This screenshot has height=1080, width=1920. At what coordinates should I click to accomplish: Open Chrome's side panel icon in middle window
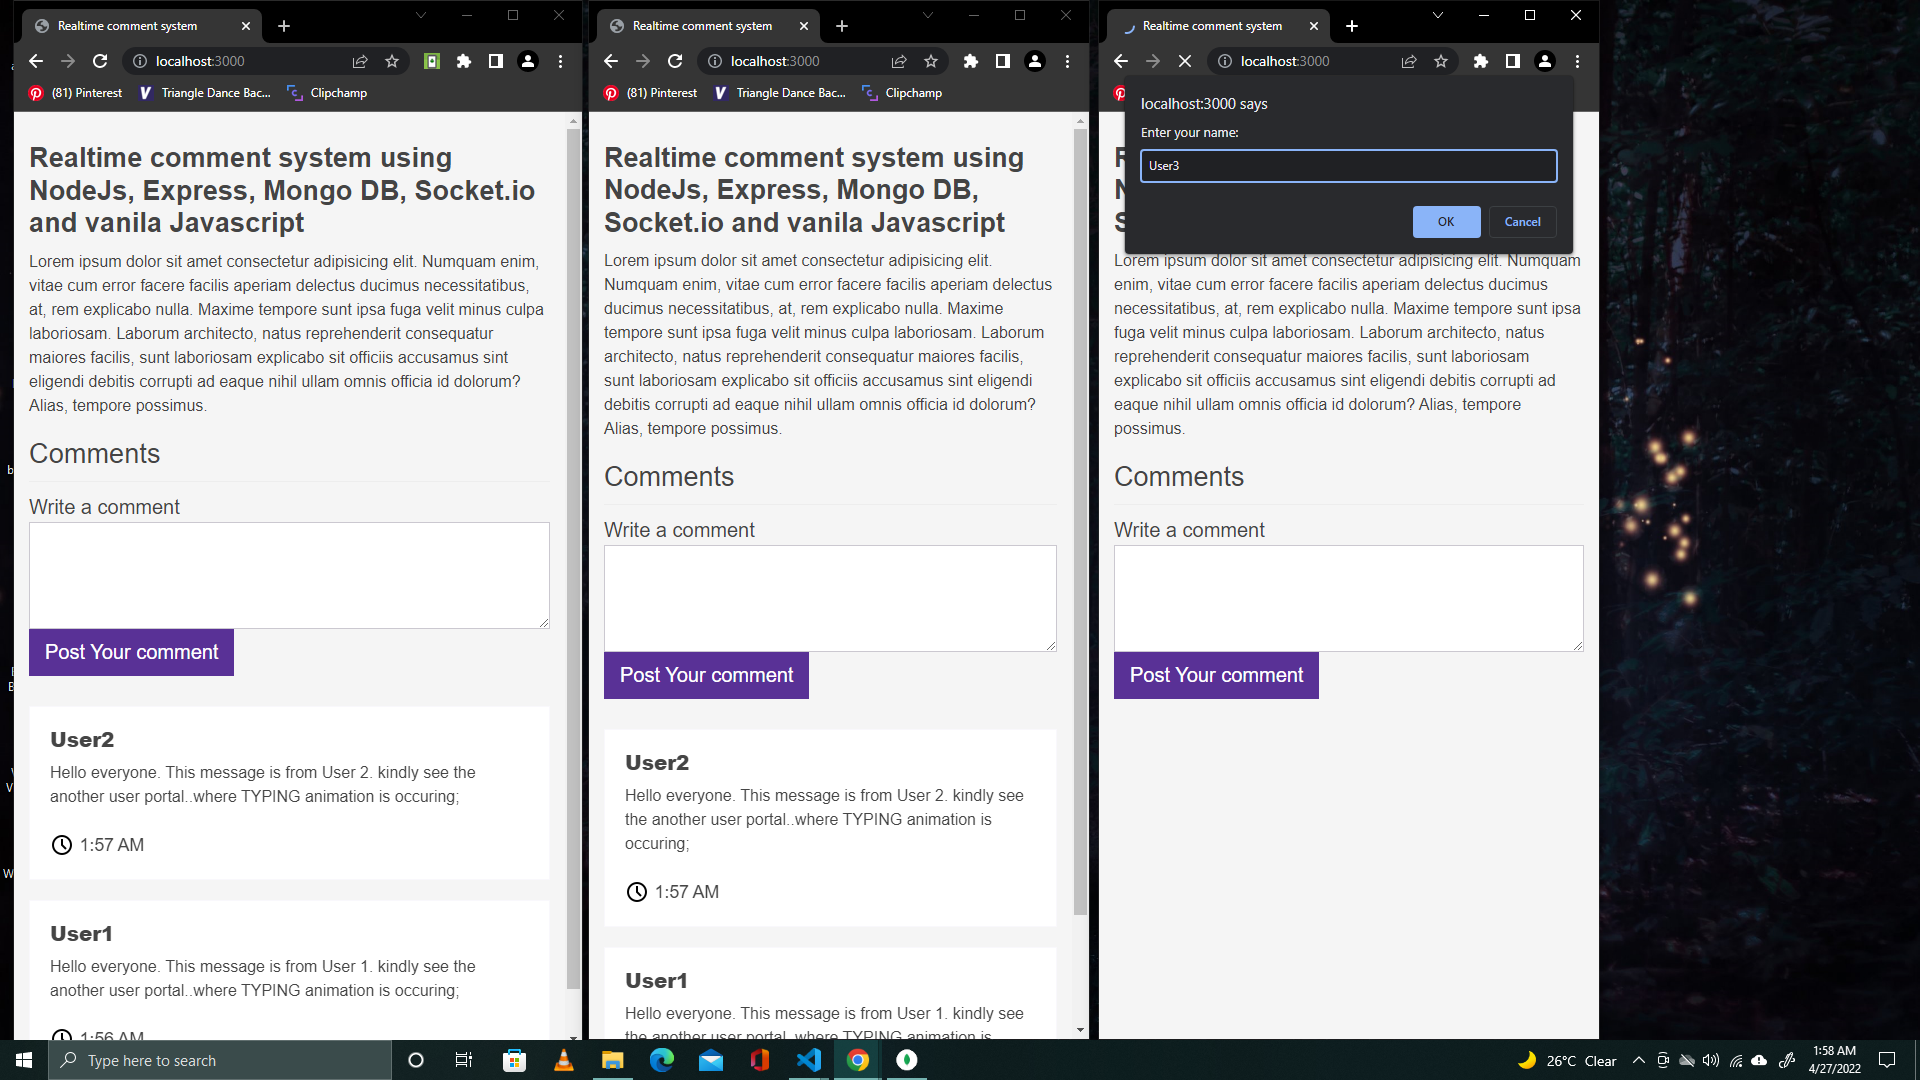pyautogui.click(x=1002, y=61)
